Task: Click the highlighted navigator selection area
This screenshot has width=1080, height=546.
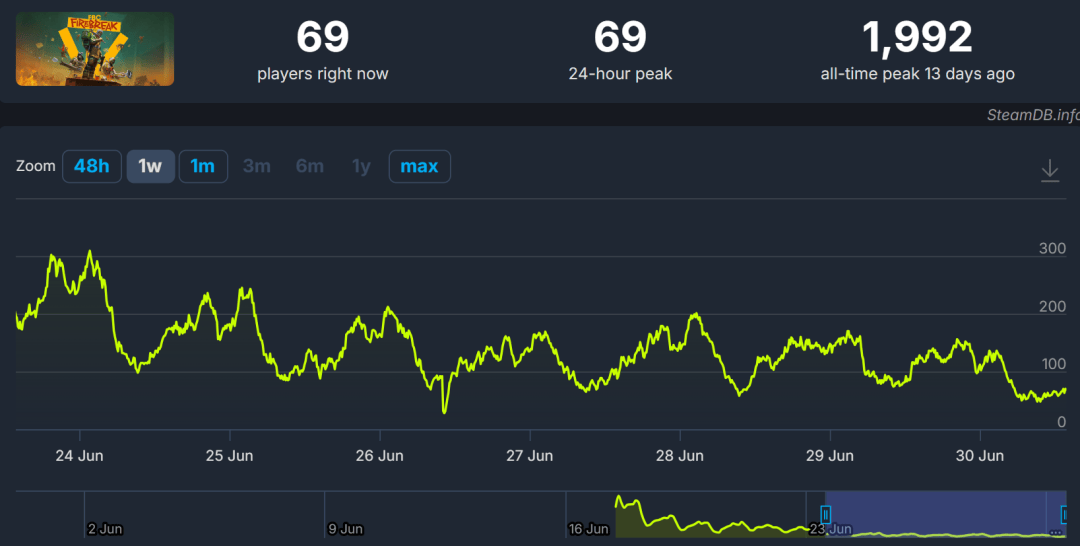Action: pyautogui.click(x=945, y=514)
